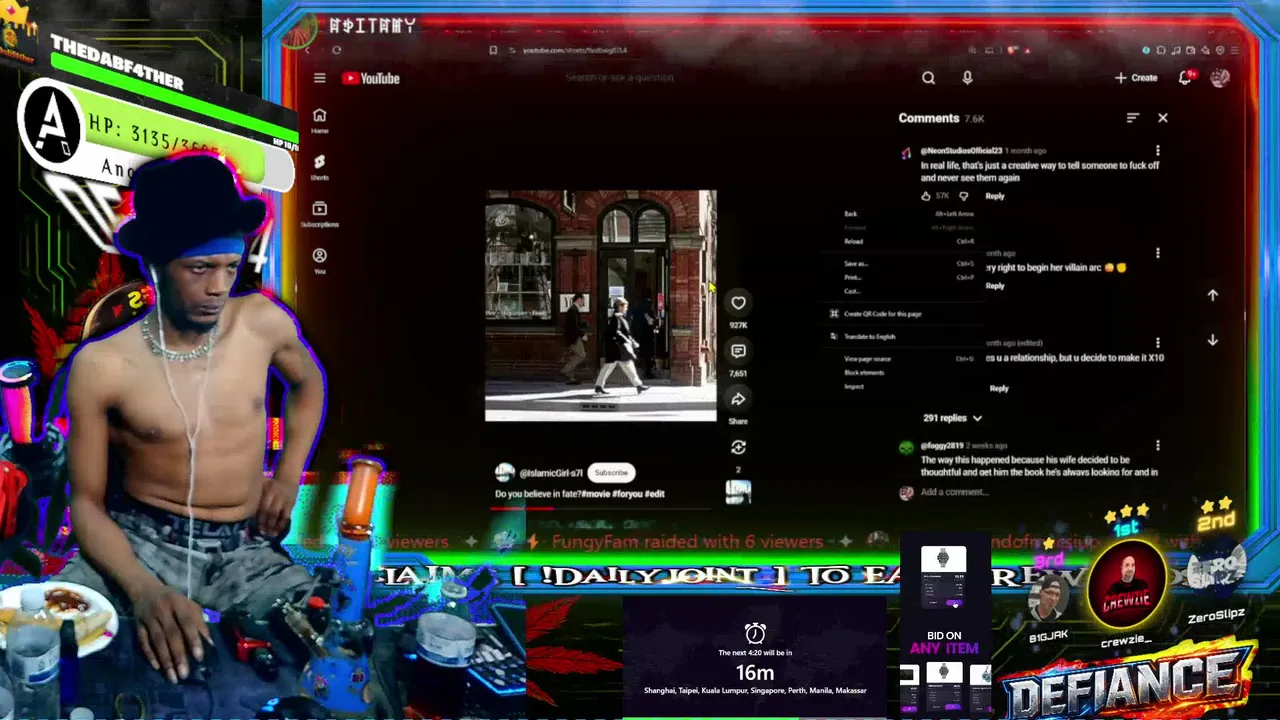Open the sound thumbnail below Remix
Viewport: 1280px width, 720px height.
click(x=738, y=491)
